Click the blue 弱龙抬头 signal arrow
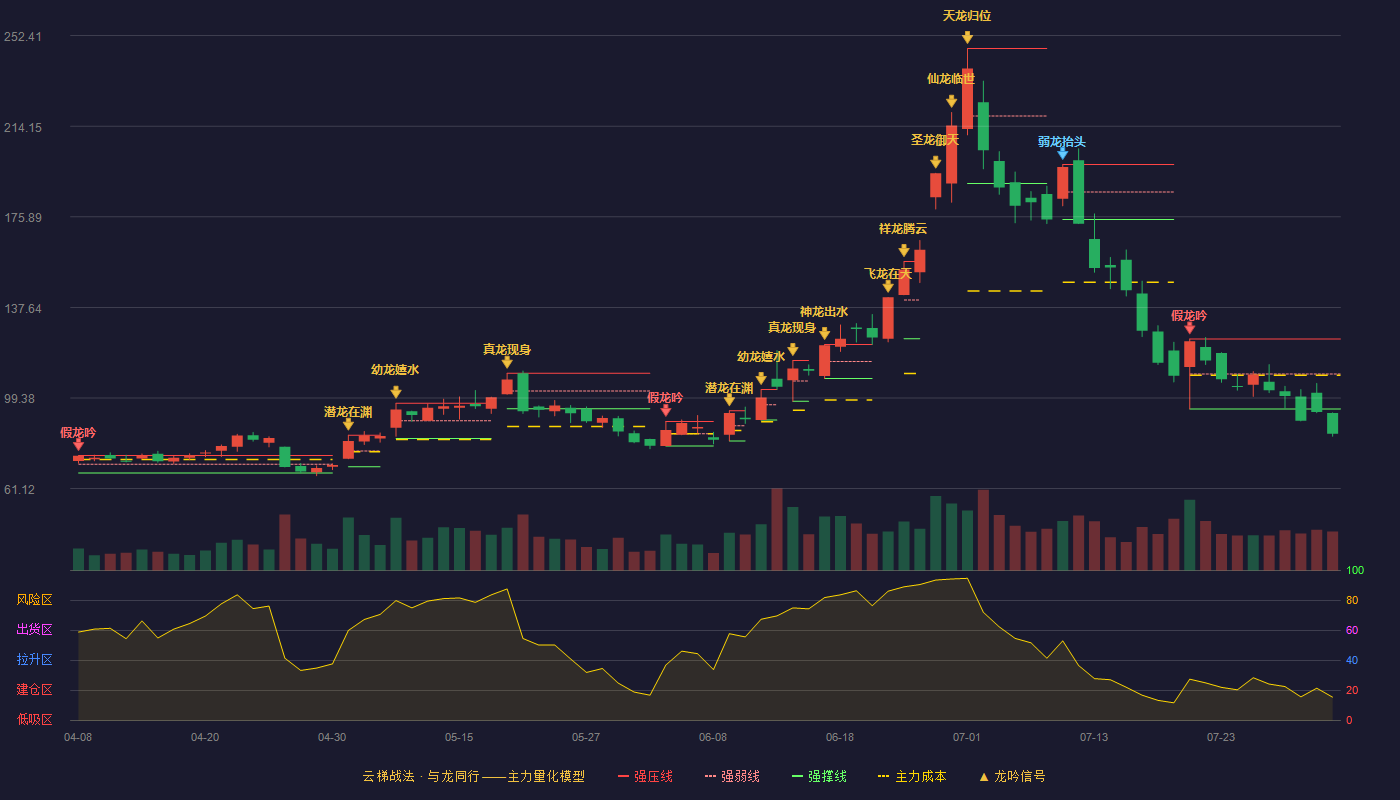The width and height of the screenshot is (1400, 800). pos(1063,154)
